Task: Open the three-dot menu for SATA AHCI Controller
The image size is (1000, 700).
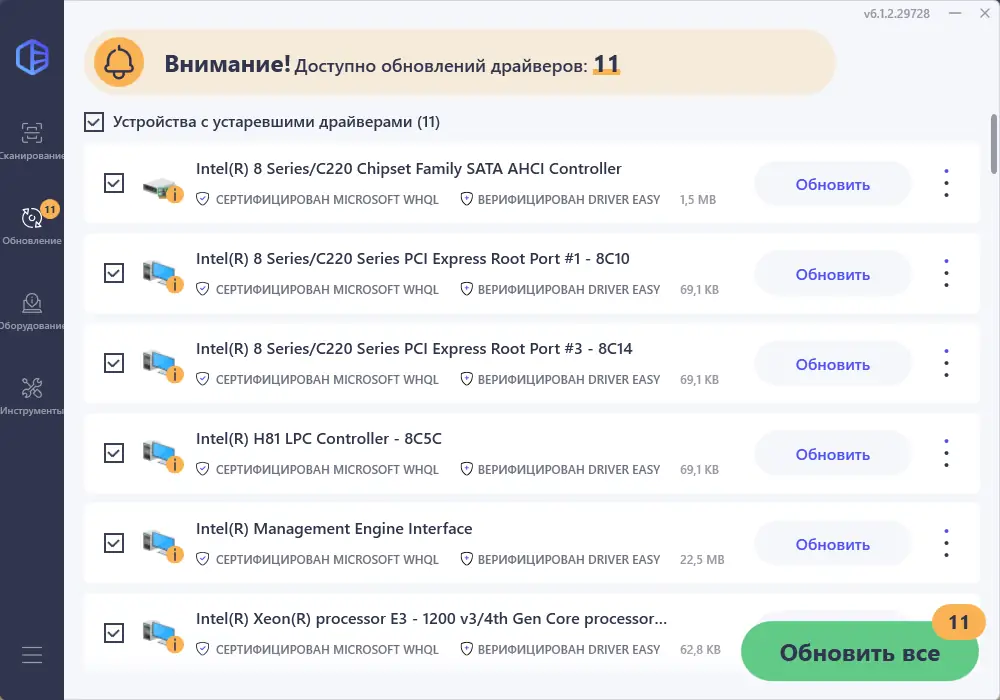Action: (946, 183)
